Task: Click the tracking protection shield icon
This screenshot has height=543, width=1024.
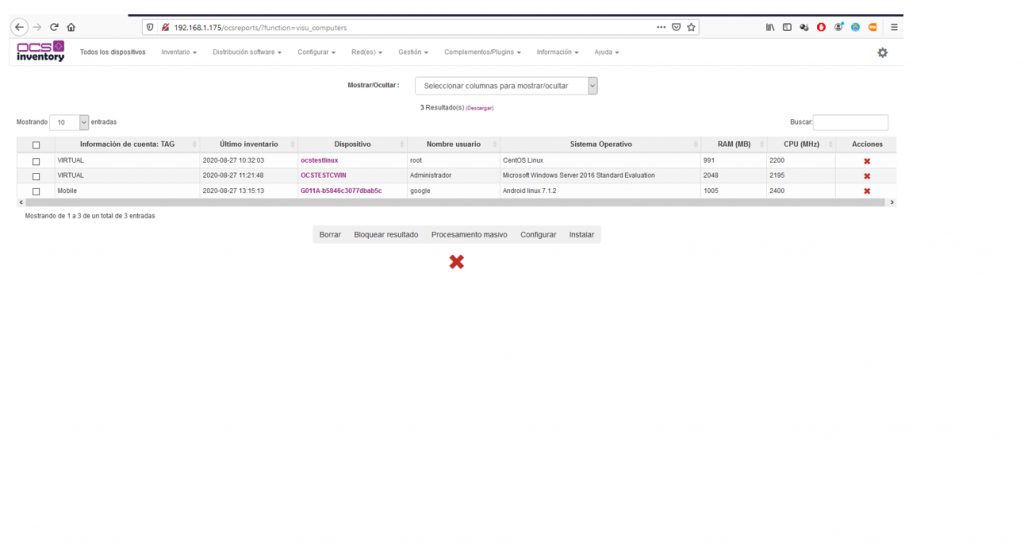Action: 150,27
